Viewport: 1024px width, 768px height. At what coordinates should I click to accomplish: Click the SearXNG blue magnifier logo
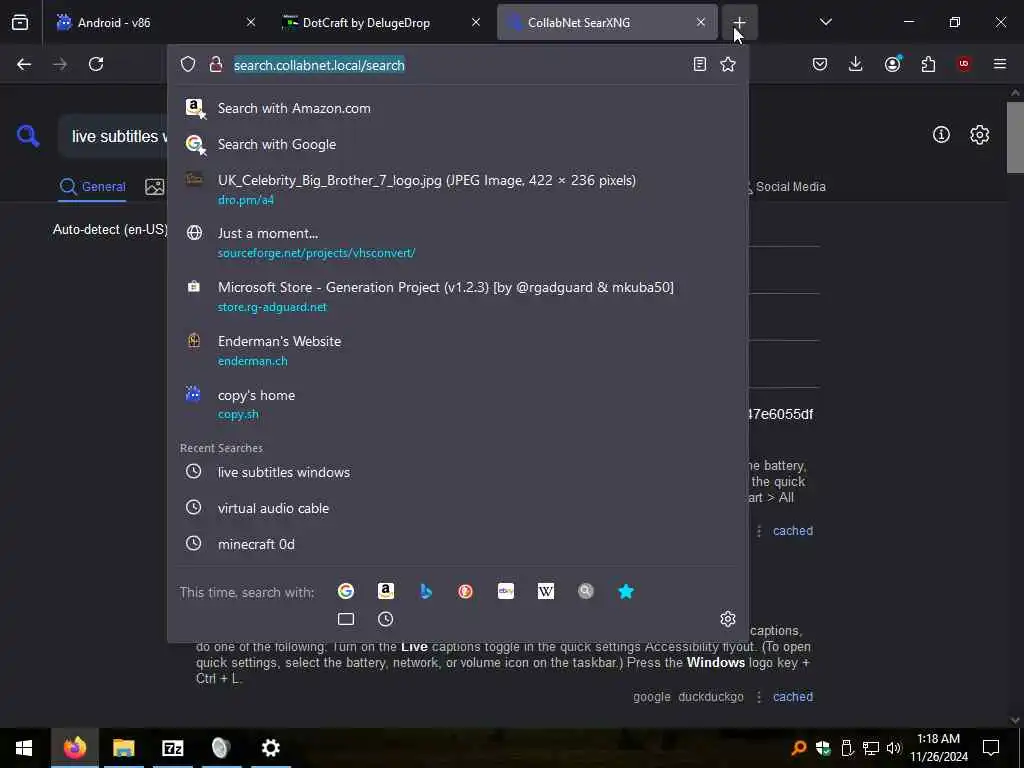[x=28, y=136]
